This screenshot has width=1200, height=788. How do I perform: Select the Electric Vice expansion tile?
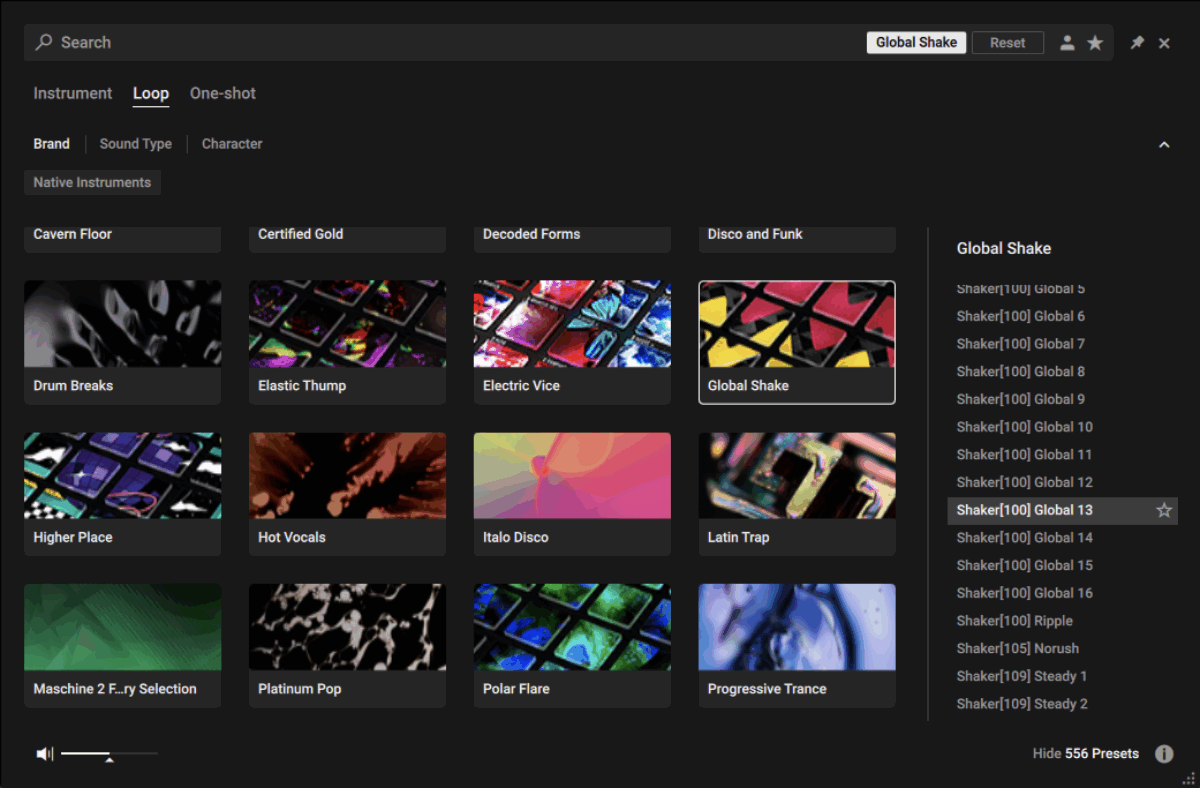pyautogui.click(x=572, y=342)
